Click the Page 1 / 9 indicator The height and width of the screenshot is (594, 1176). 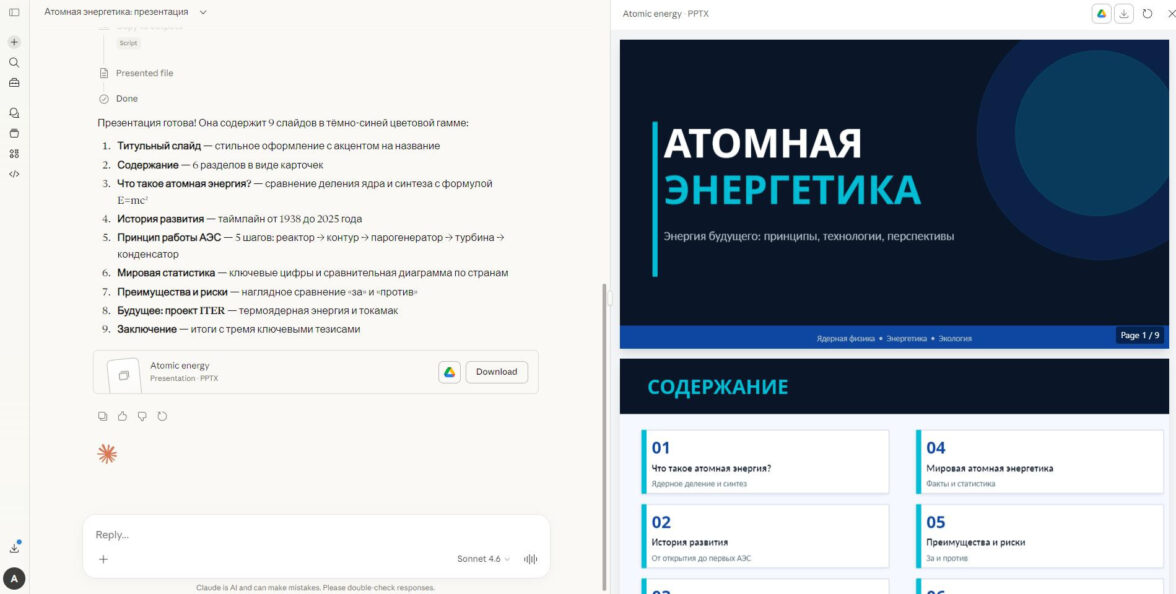1139,335
